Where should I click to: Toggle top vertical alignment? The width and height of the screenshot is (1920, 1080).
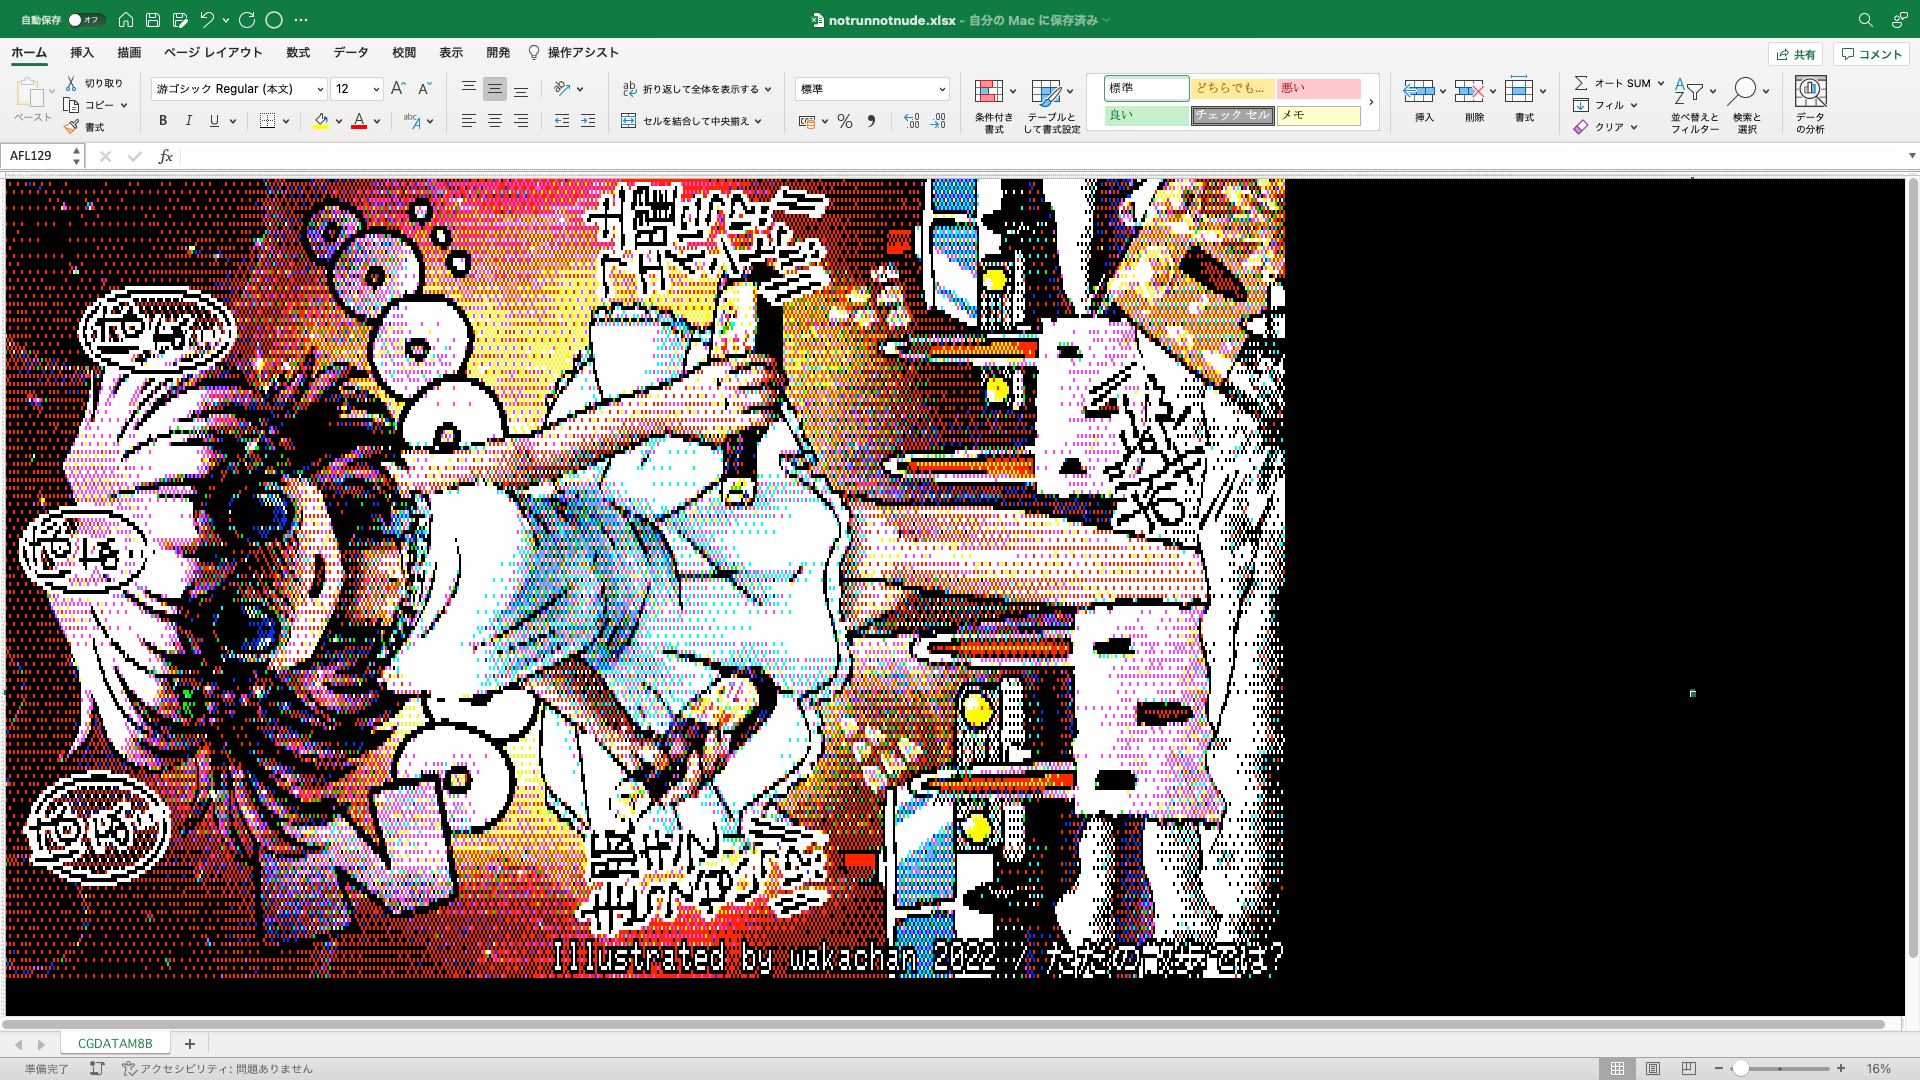click(x=469, y=89)
